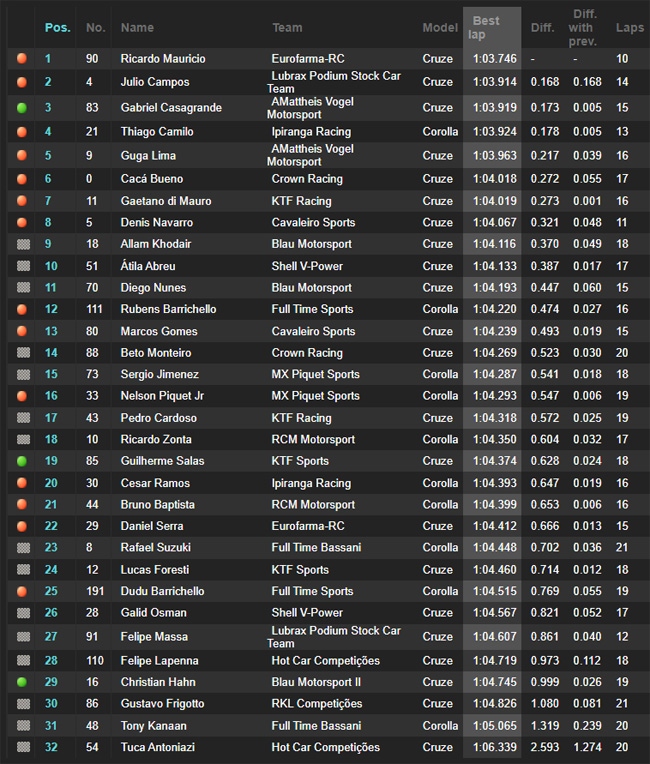Click the orange status dot for Cacá Bueno
Image resolution: width=650 pixels, height=764 pixels.
[x=22, y=179]
